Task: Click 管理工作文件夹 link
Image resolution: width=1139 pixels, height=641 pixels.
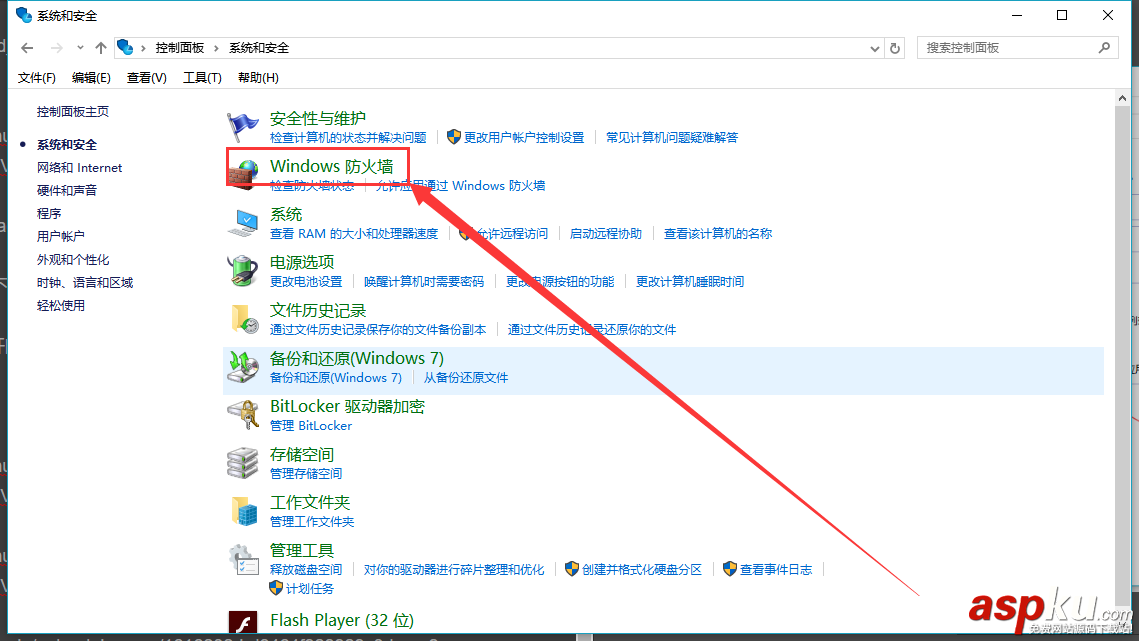Action: coord(312,522)
